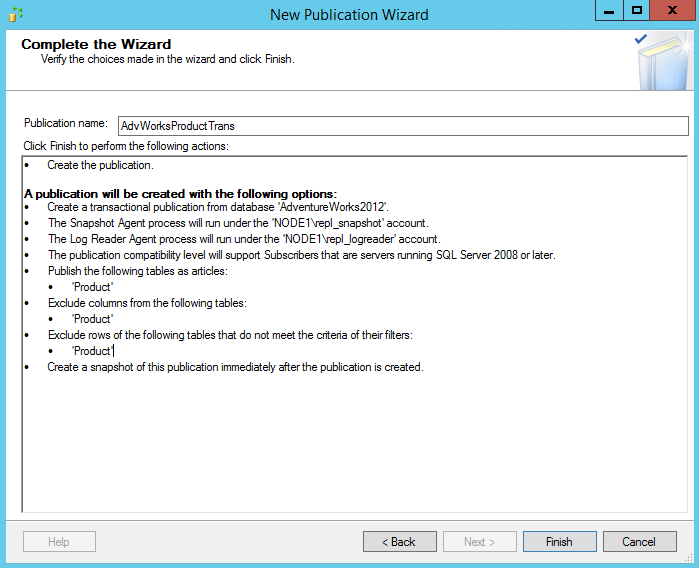Cancel the publication wizard
The height and width of the screenshot is (569, 700).
coord(639,542)
